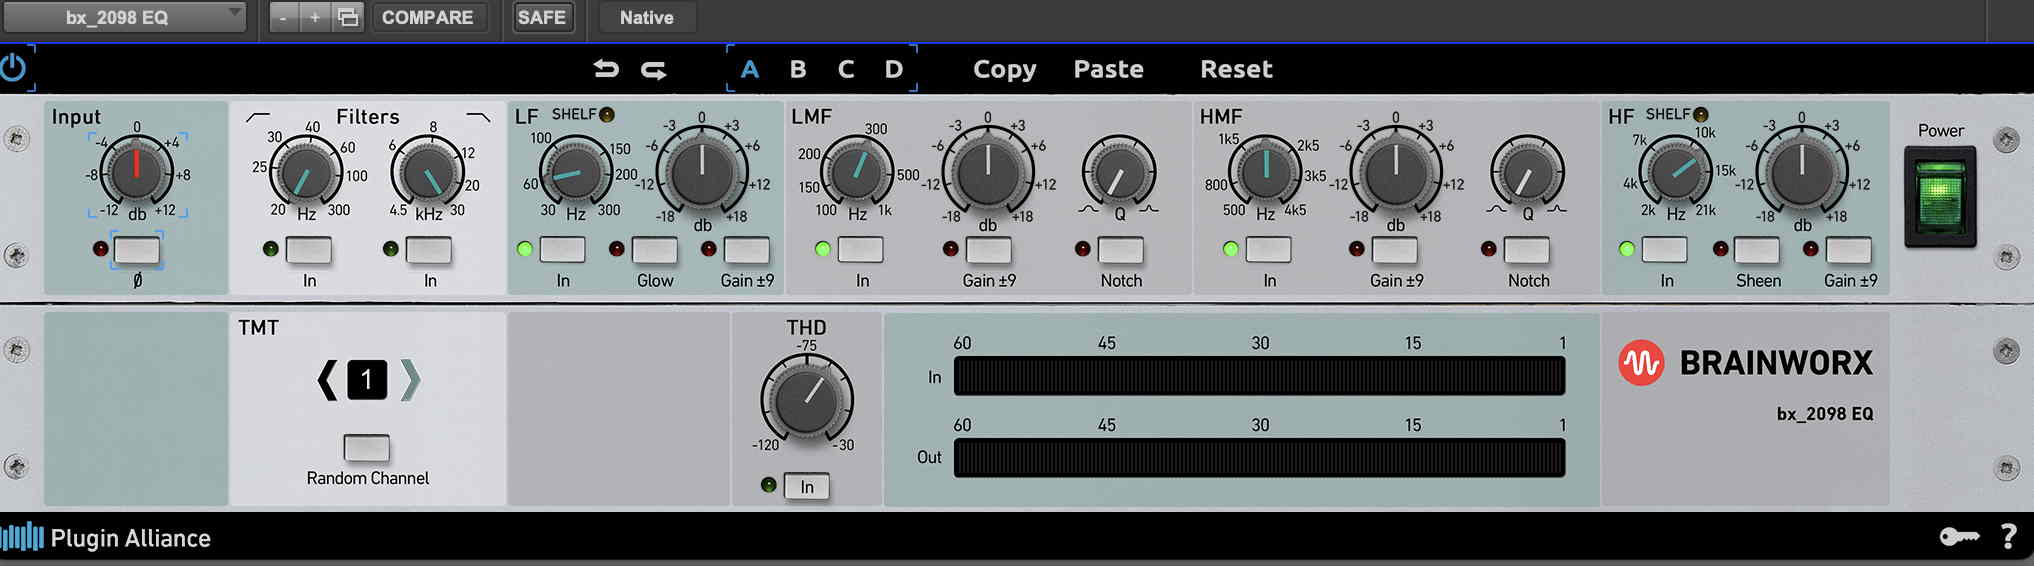Select preset slot D

coord(894,69)
